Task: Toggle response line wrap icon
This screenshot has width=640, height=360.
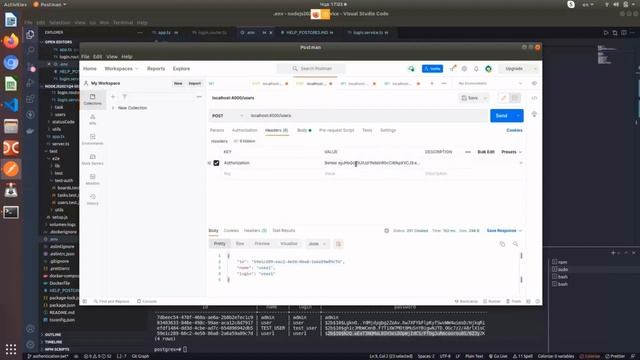Action: pyautogui.click(x=338, y=244)
